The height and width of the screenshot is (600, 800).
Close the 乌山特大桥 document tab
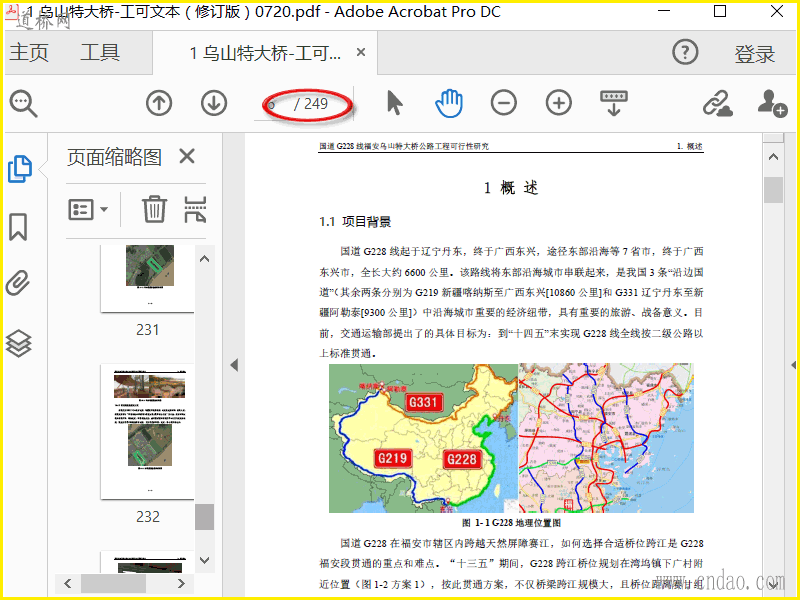361,52
